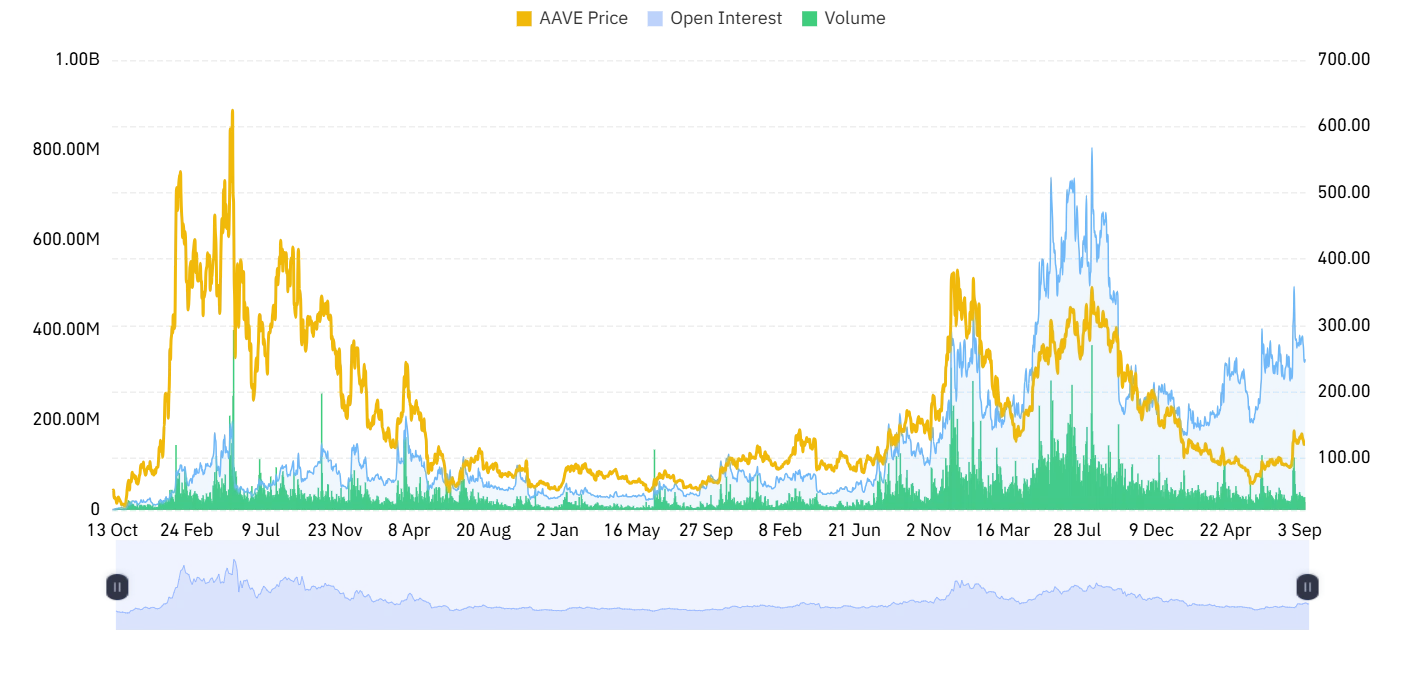Click the '20 Aug' date label
Image resolution: width=1402 pixels, height=675 pixels.
483,530
